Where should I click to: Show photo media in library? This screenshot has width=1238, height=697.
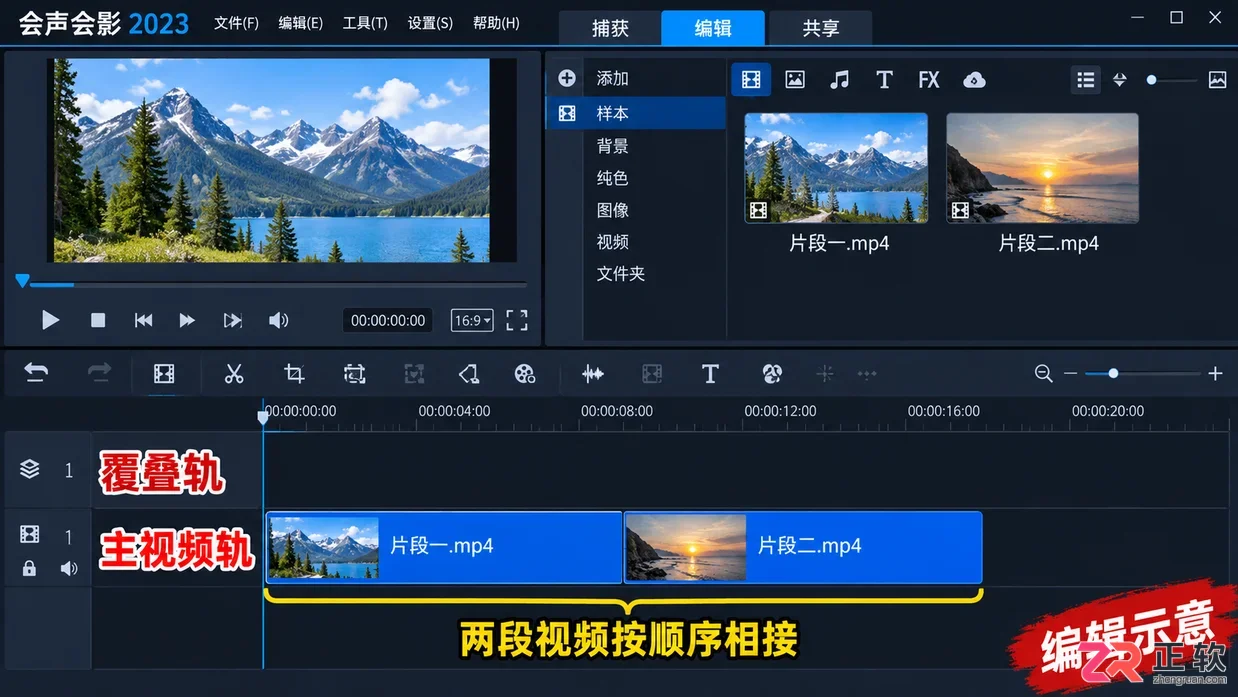coord(795,80)
